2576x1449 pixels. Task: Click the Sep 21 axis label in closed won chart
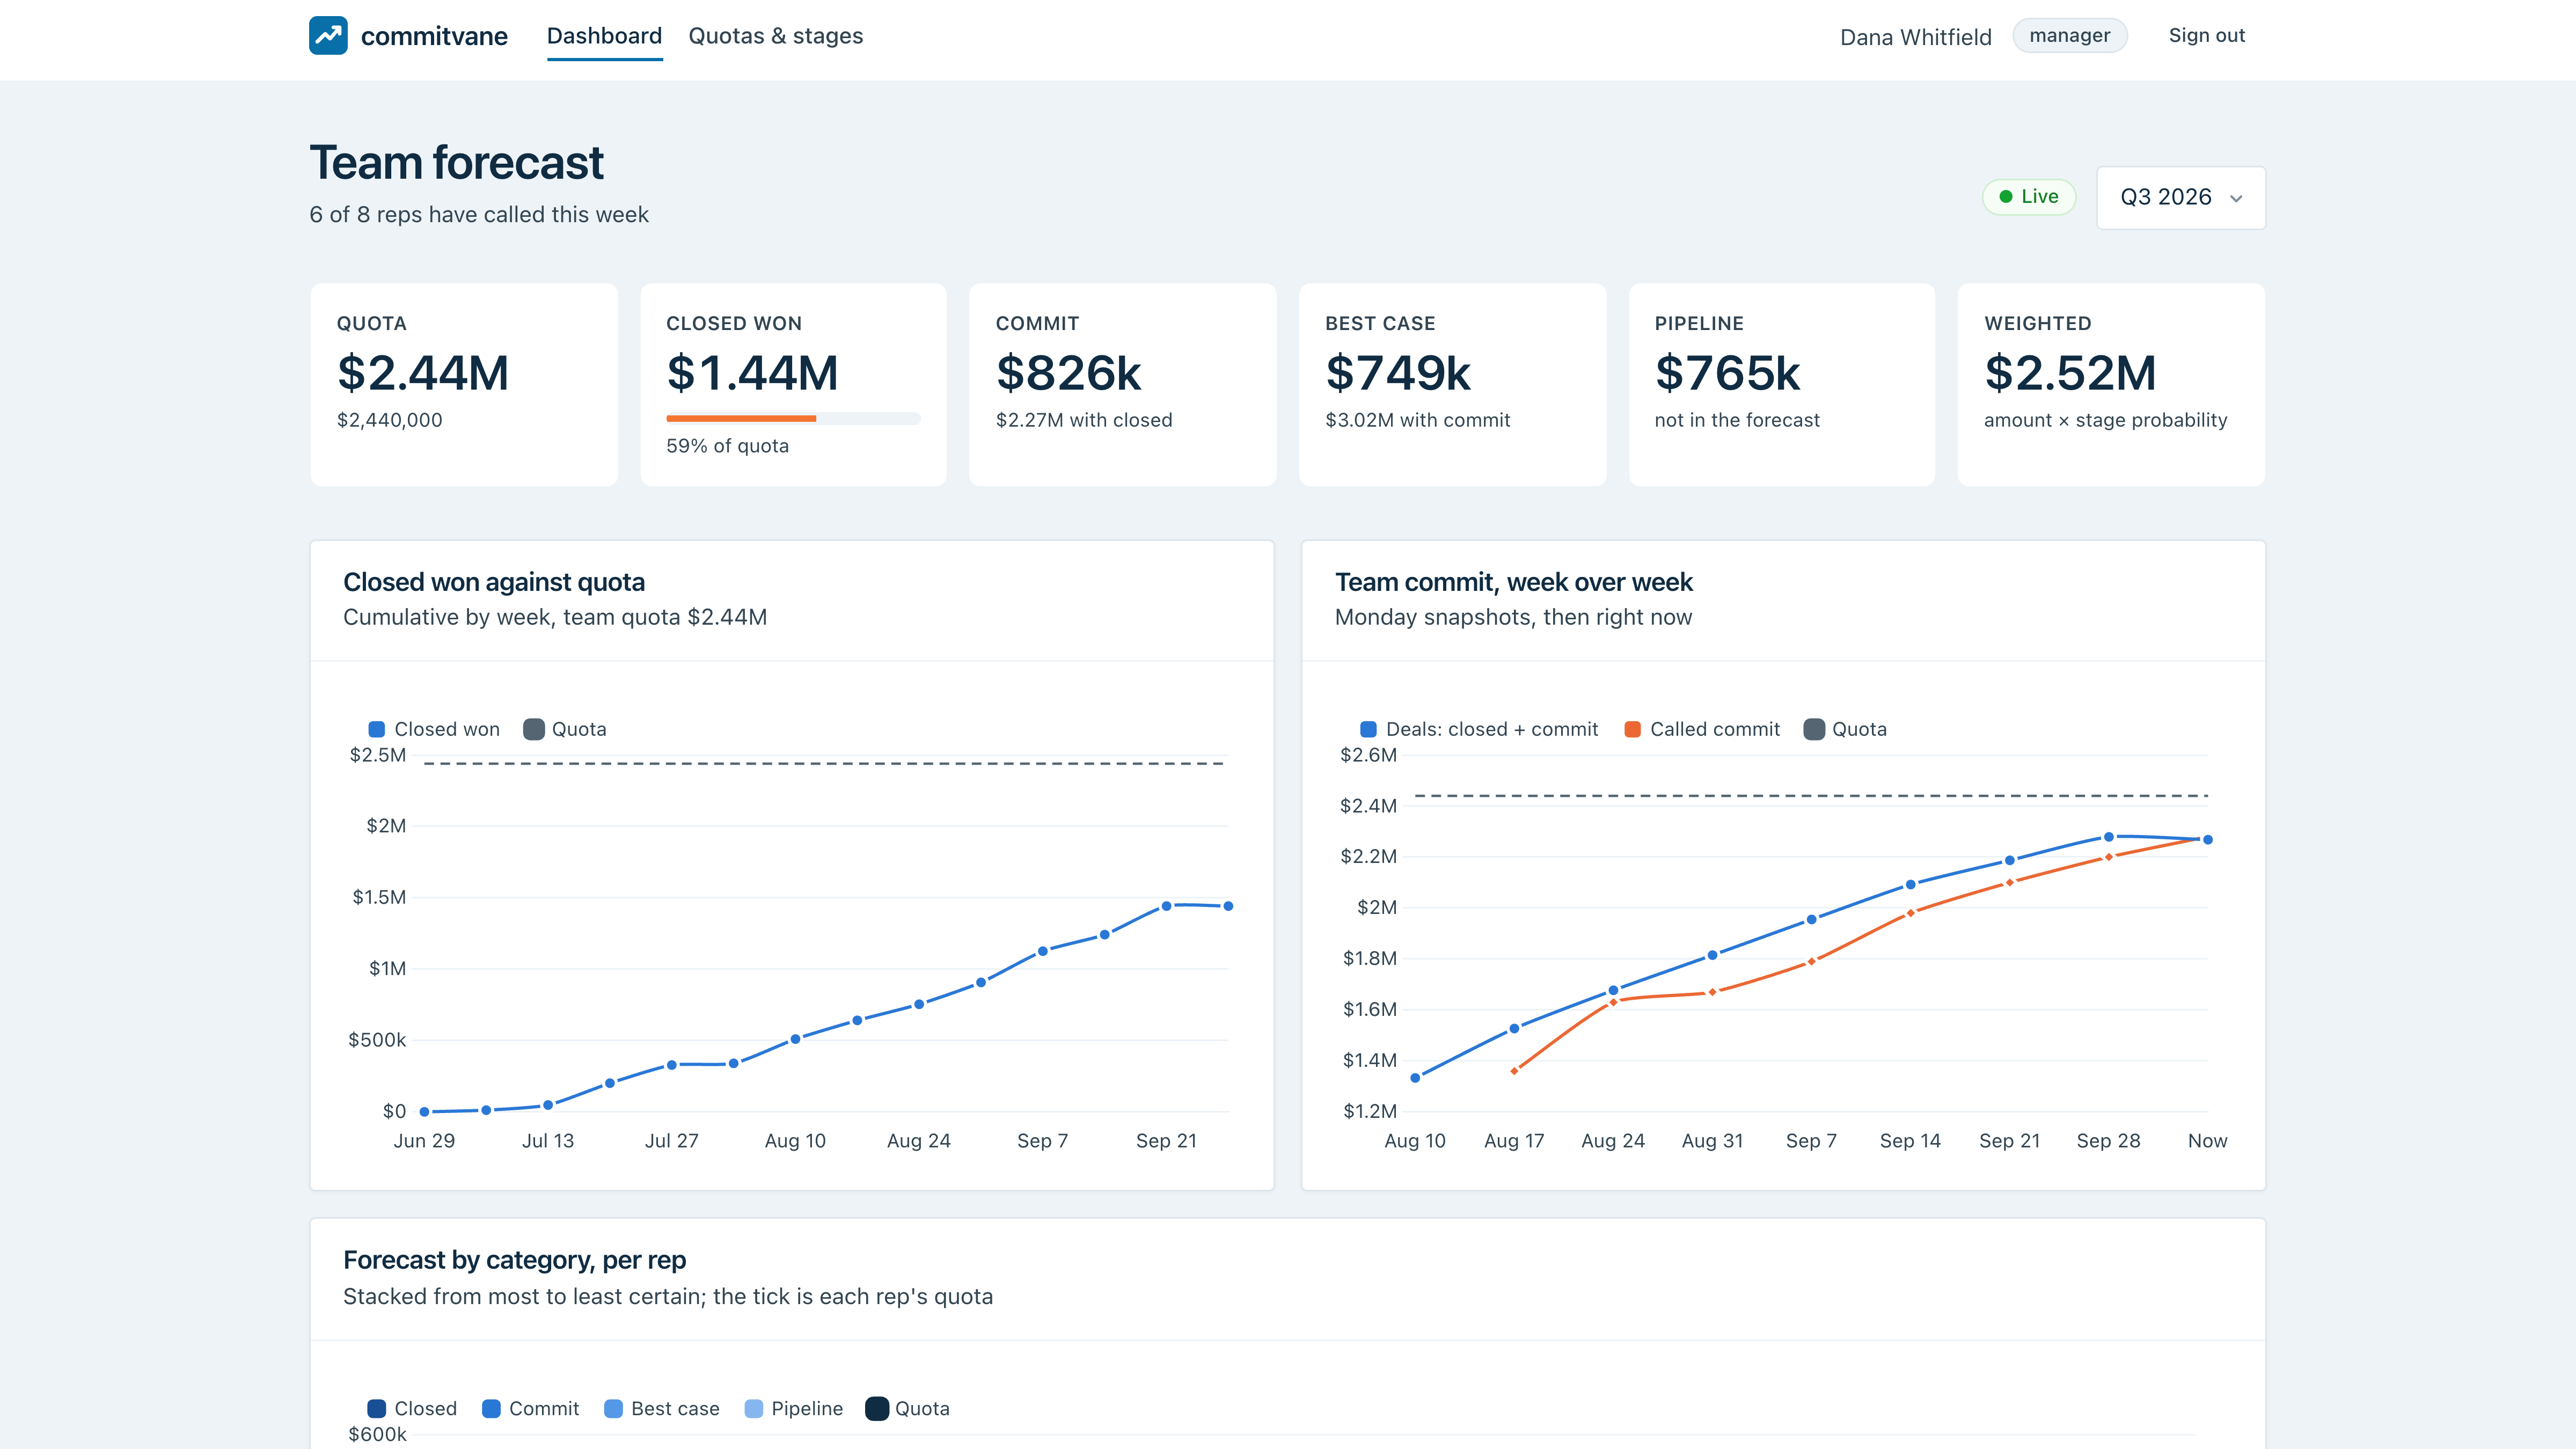point(1166,1141)
